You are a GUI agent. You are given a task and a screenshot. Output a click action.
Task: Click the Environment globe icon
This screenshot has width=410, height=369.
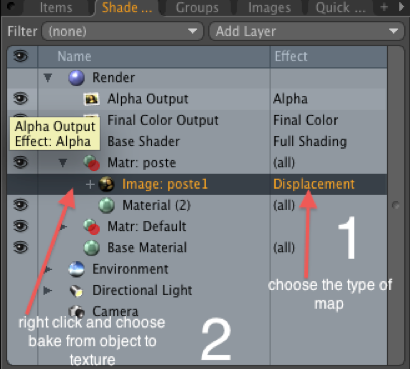(x=76, y=269)
